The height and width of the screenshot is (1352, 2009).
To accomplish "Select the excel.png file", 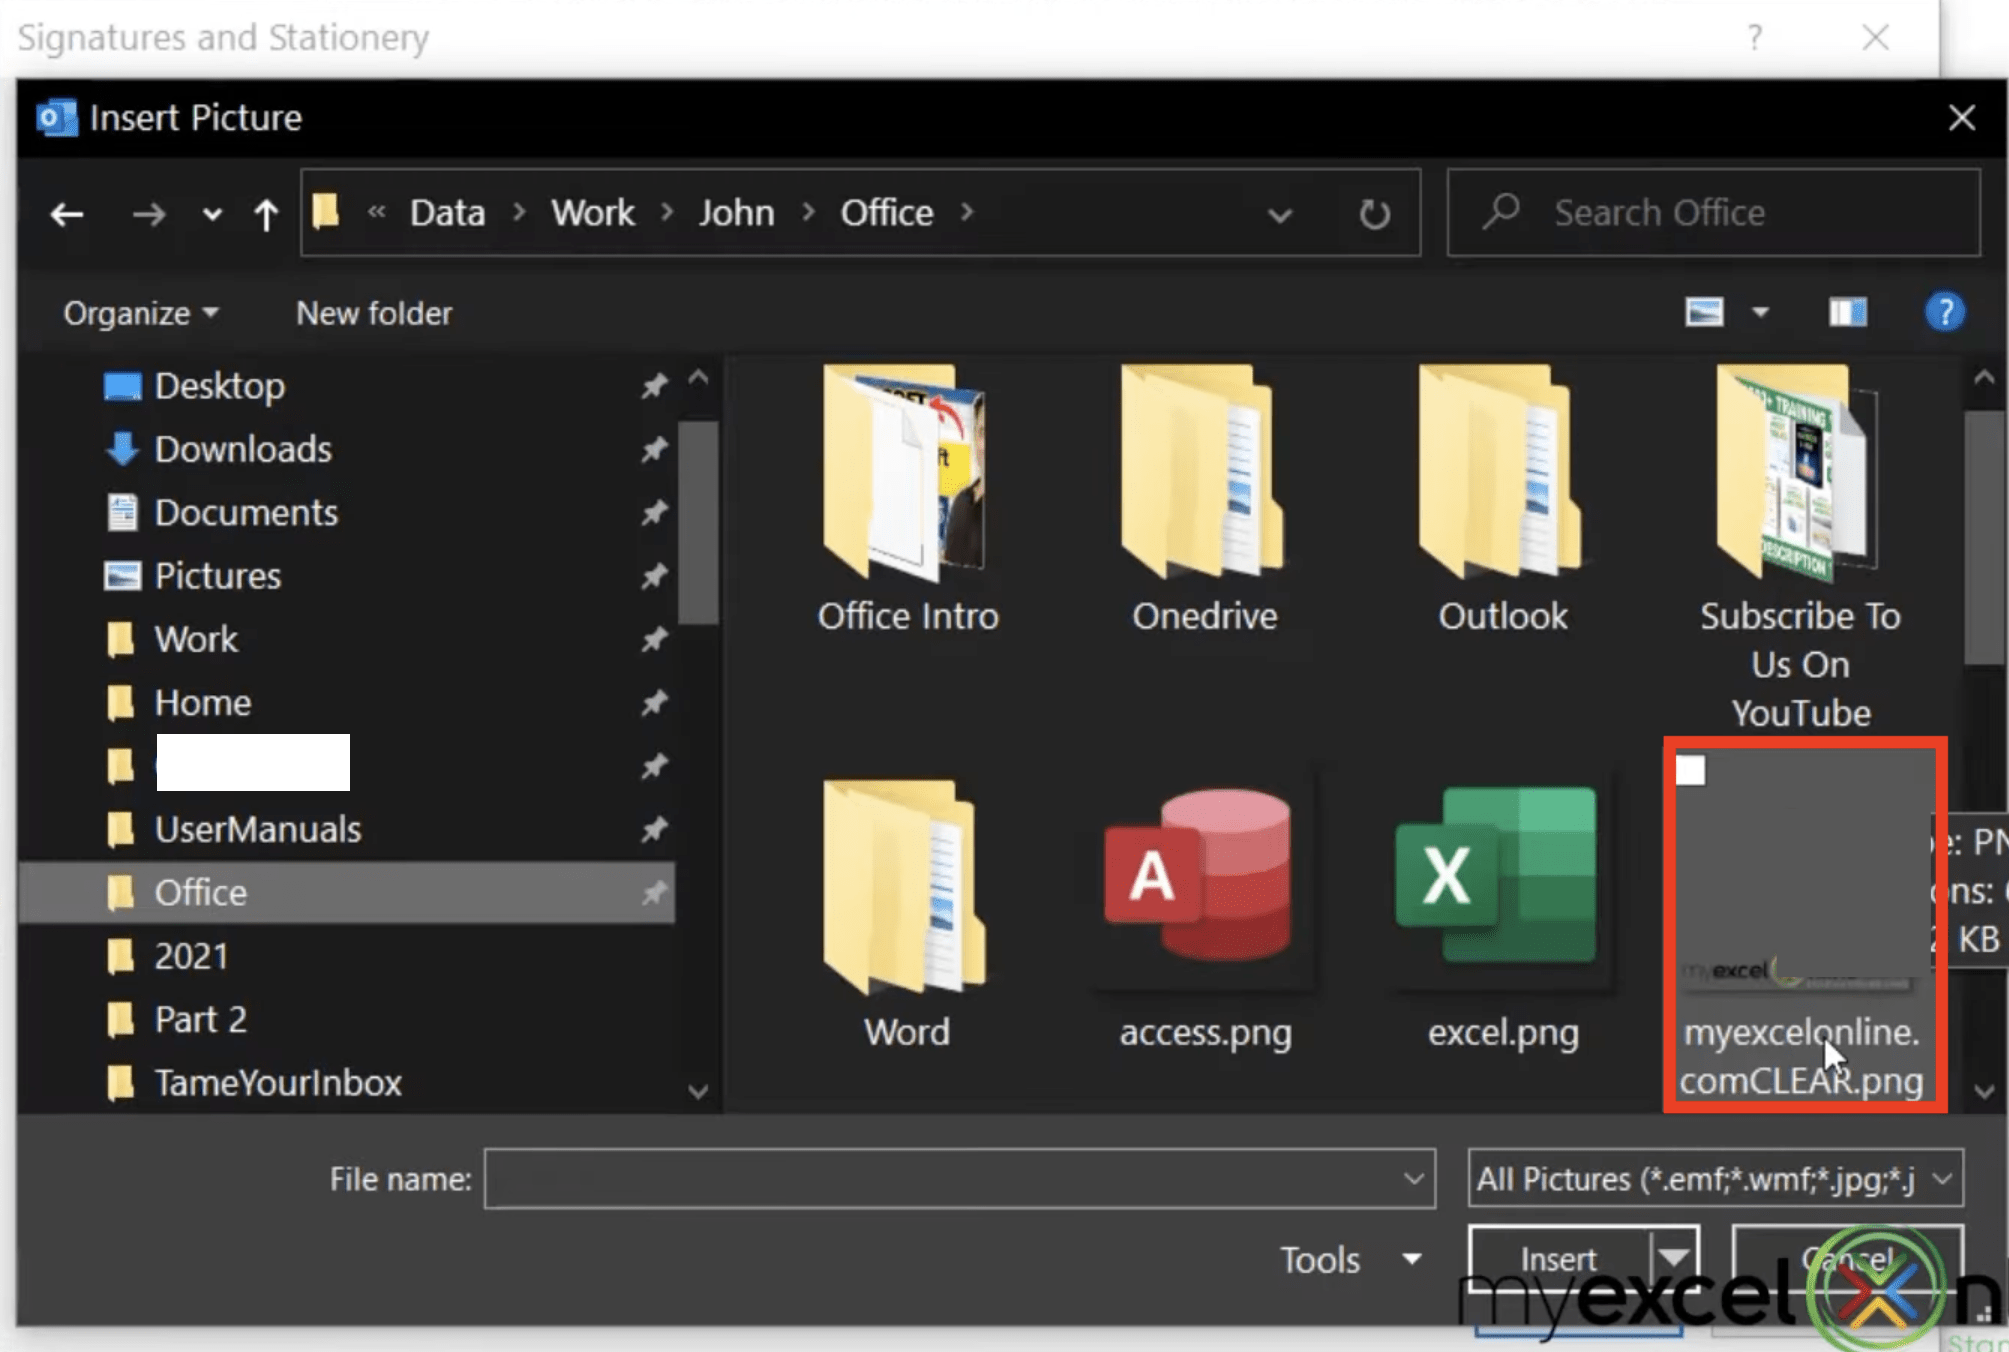I will point(1503,915).
